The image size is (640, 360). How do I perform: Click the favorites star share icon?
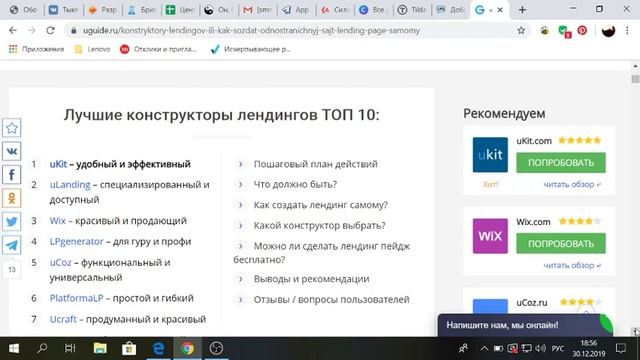(11, 128)
